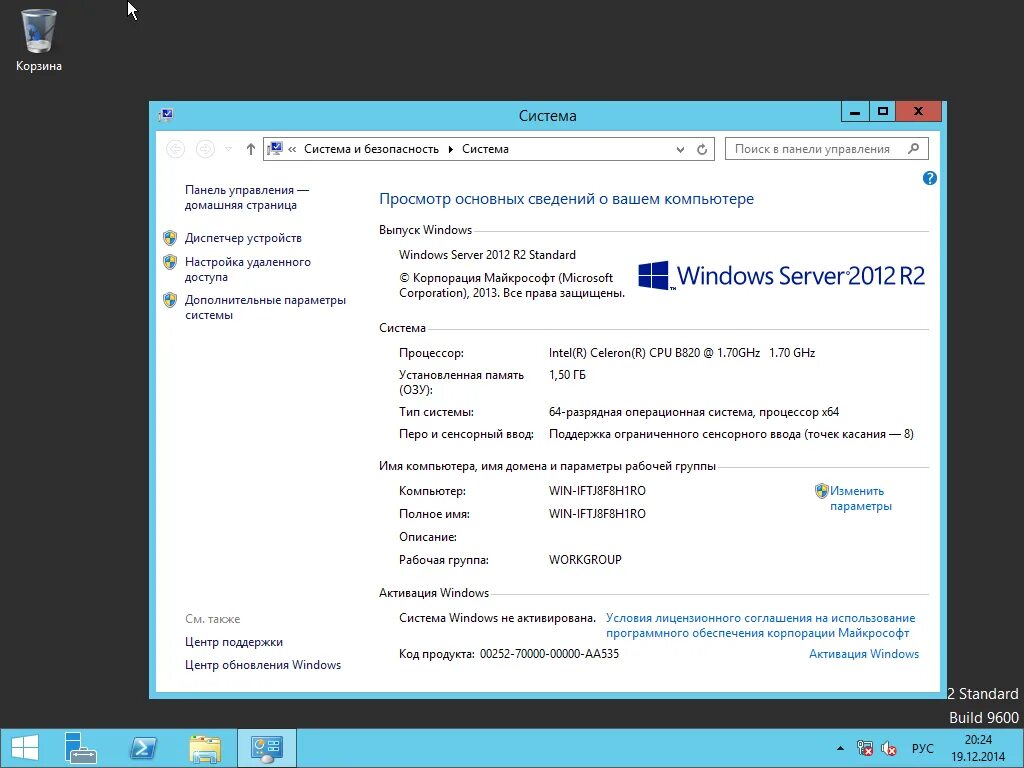Expand the address bar history dropdown

coord(680,150)
